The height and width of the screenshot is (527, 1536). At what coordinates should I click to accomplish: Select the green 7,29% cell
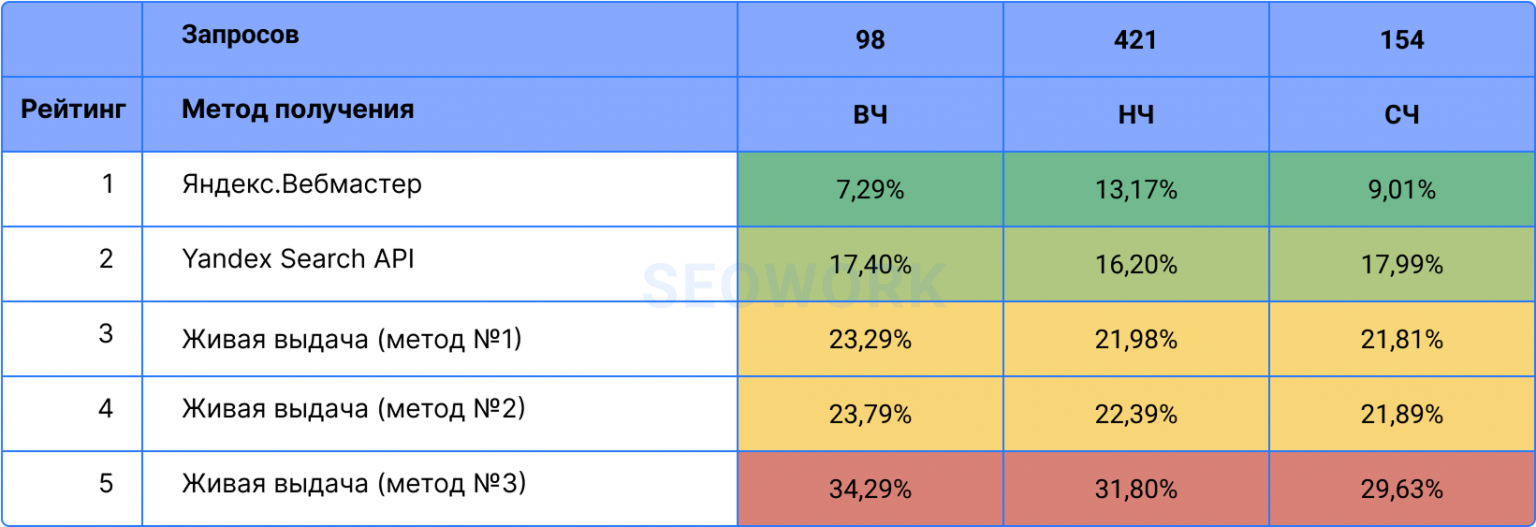[870, 190]
